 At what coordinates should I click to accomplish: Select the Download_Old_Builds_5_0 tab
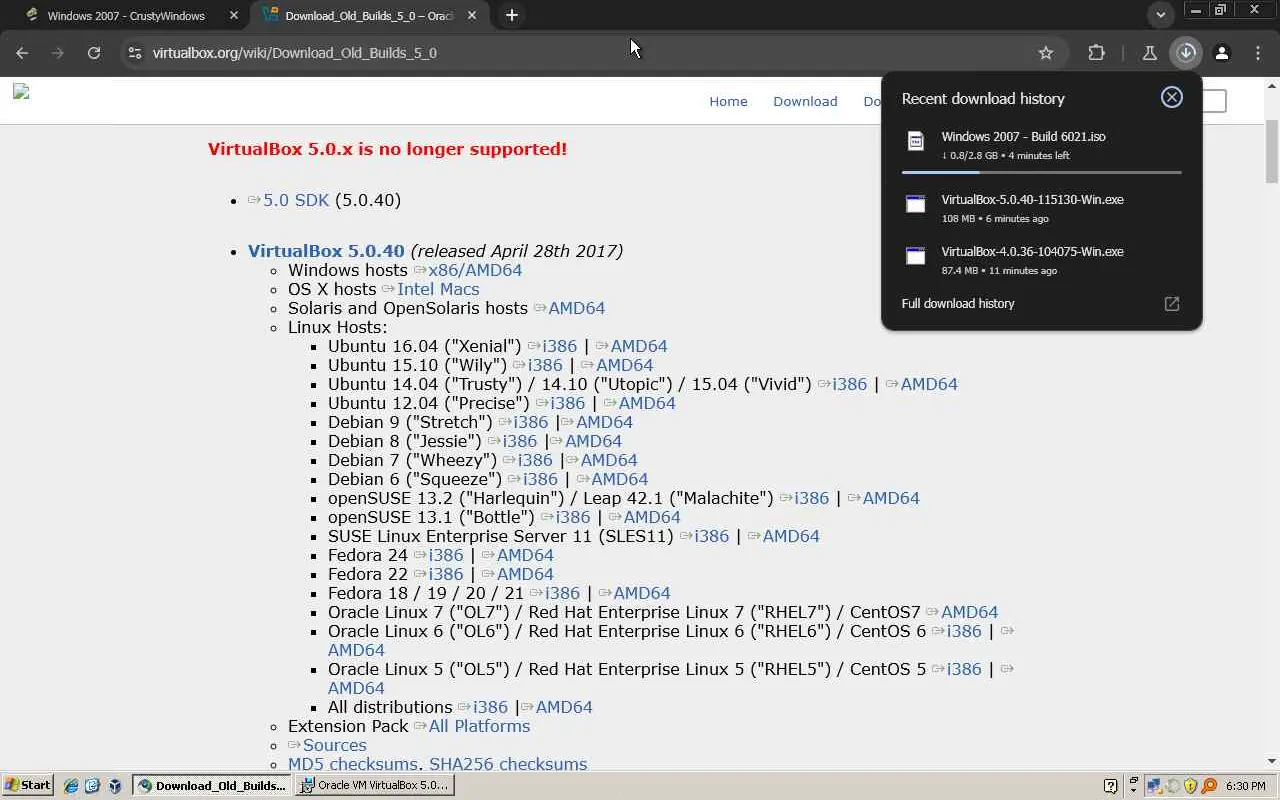pos(368,16)
